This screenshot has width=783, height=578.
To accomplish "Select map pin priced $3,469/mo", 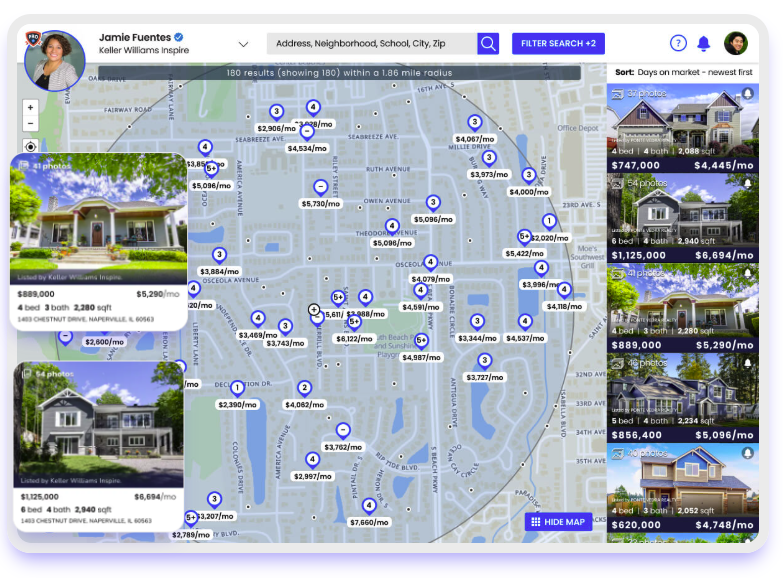I will click(x=258, y=318).
